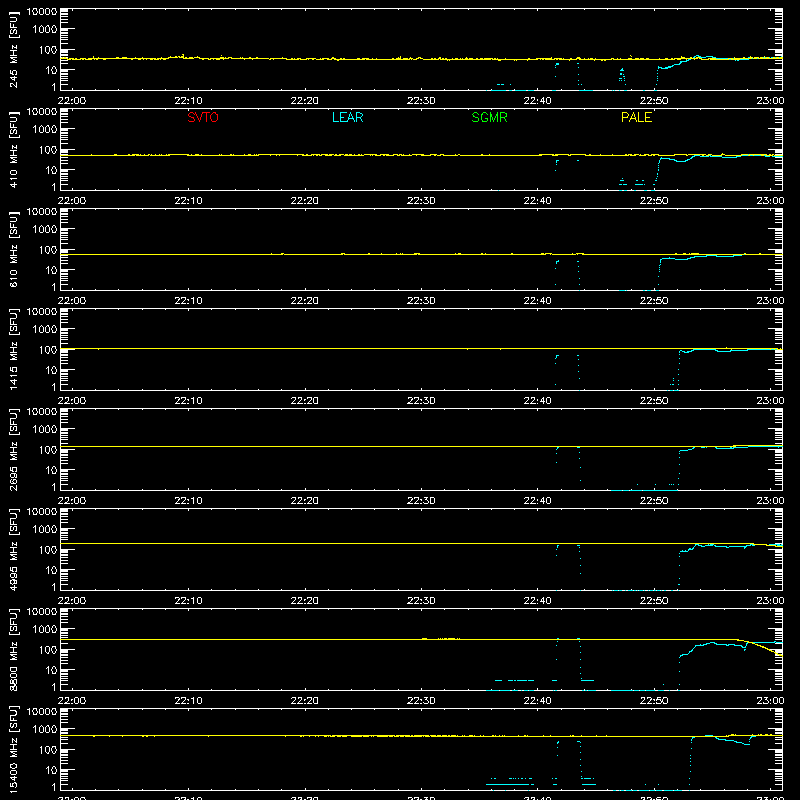Click 22:10 below the 8800 MHz panel
Viewport: 800px width, 800px height.
pos(188,701)
